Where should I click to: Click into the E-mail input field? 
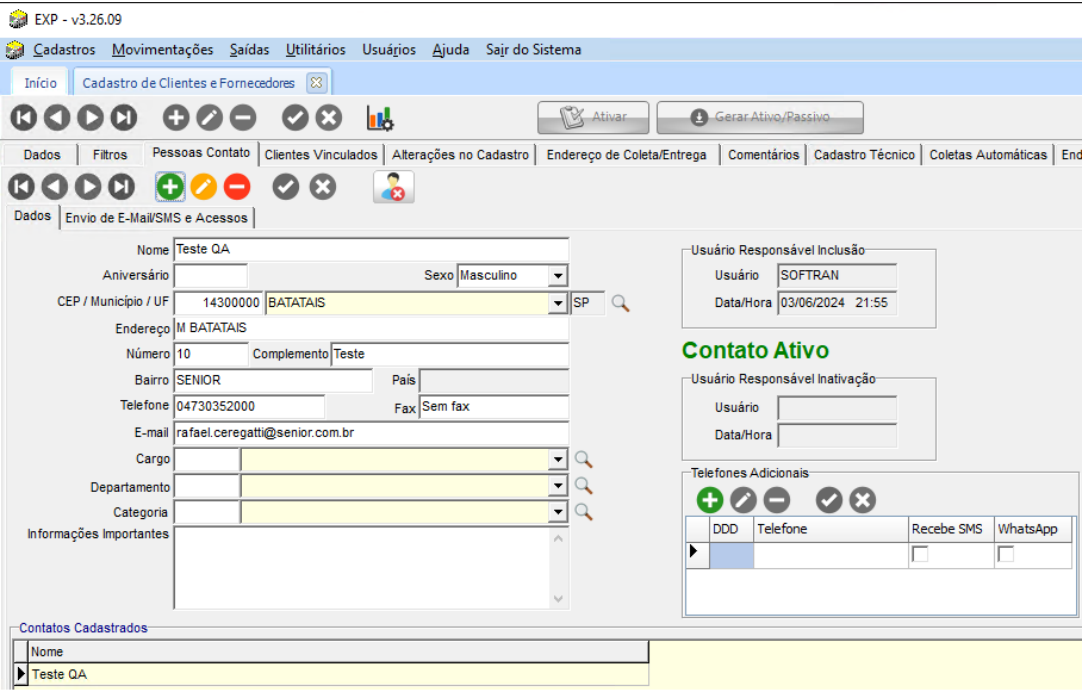[x=370, y=433]
